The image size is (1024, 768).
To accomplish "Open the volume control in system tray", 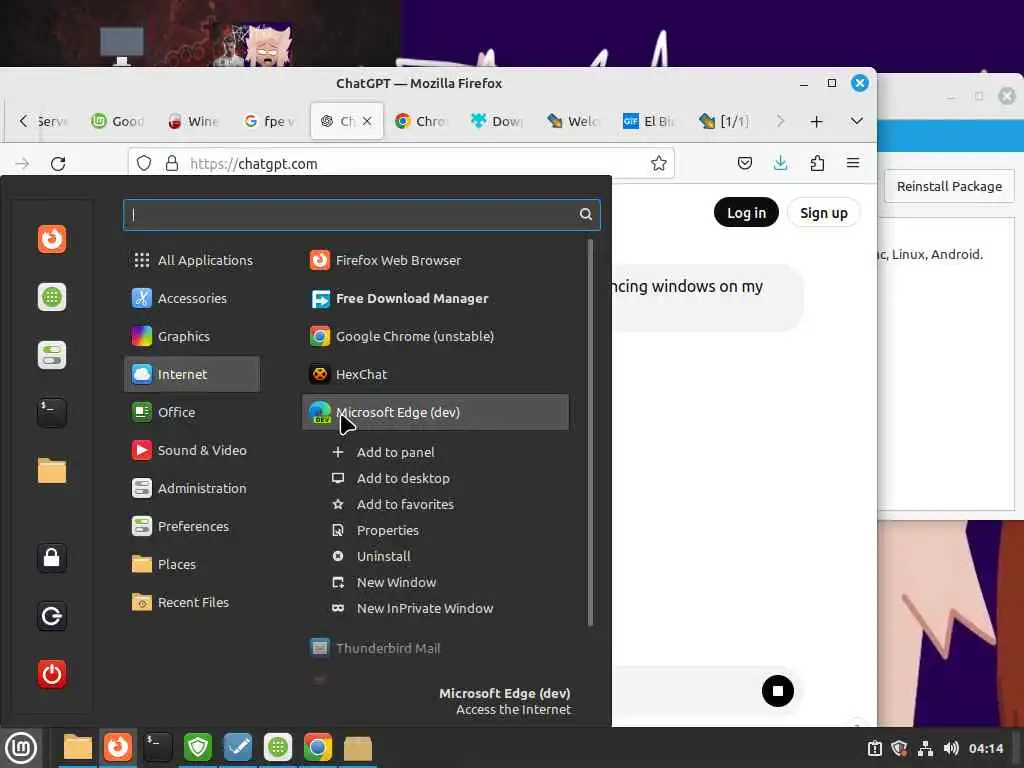I will click(x=951, y=748).
